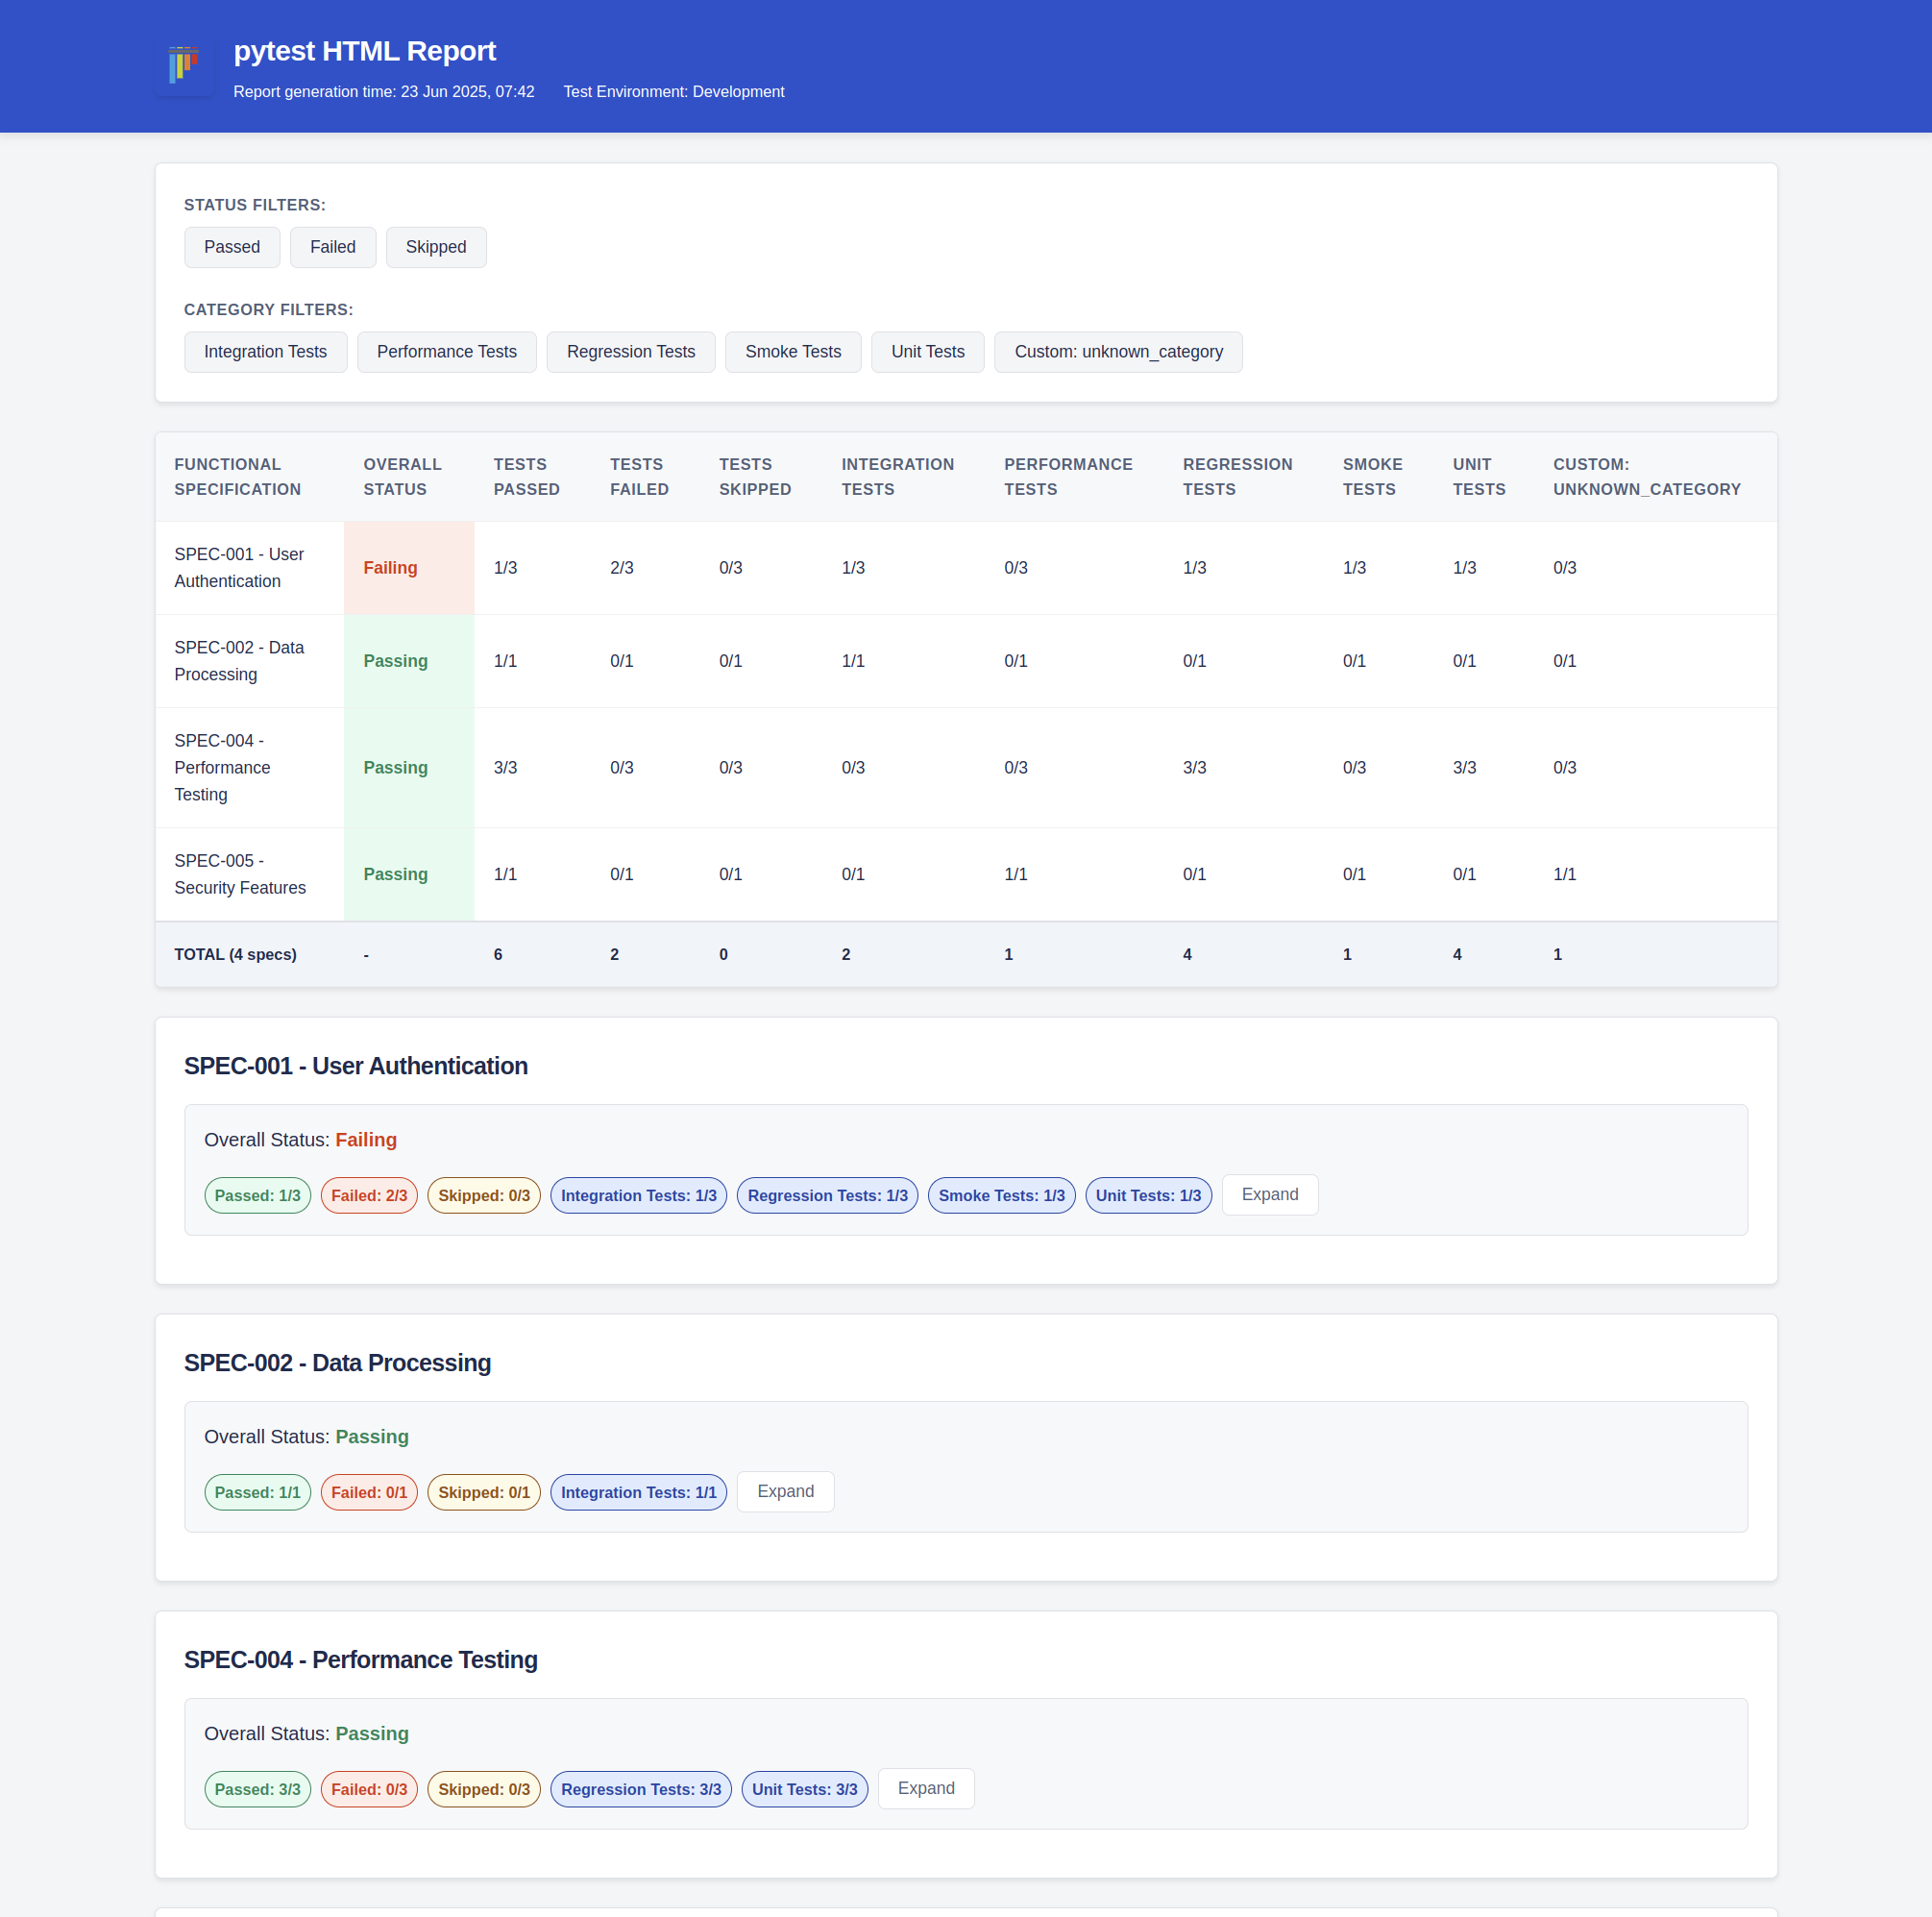Viewport: 1932px width, 1917px height.
Task: Enable the Unit Tests category filter
Action: pyautogui.click(x=927, y=351)
